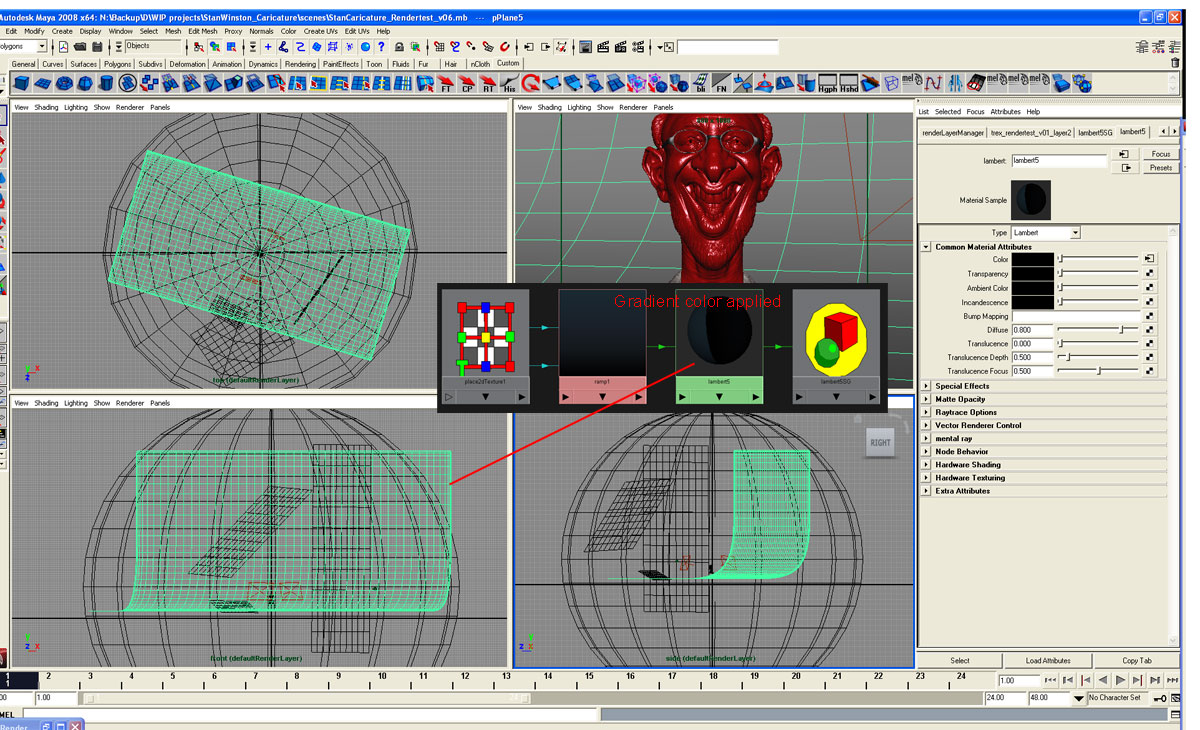
Task: Select the polygon cube icon on the shelf
Action: coord(22,85)
